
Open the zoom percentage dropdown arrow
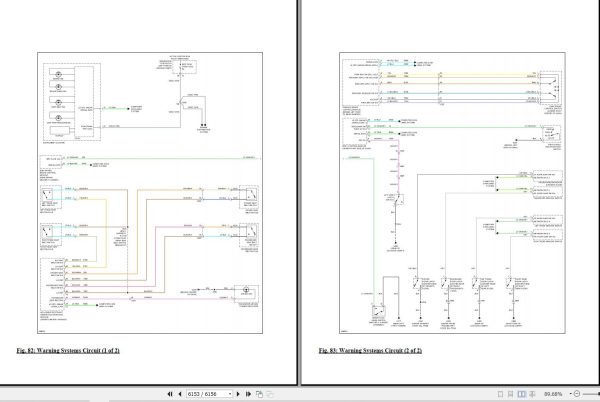click(571, 394)
